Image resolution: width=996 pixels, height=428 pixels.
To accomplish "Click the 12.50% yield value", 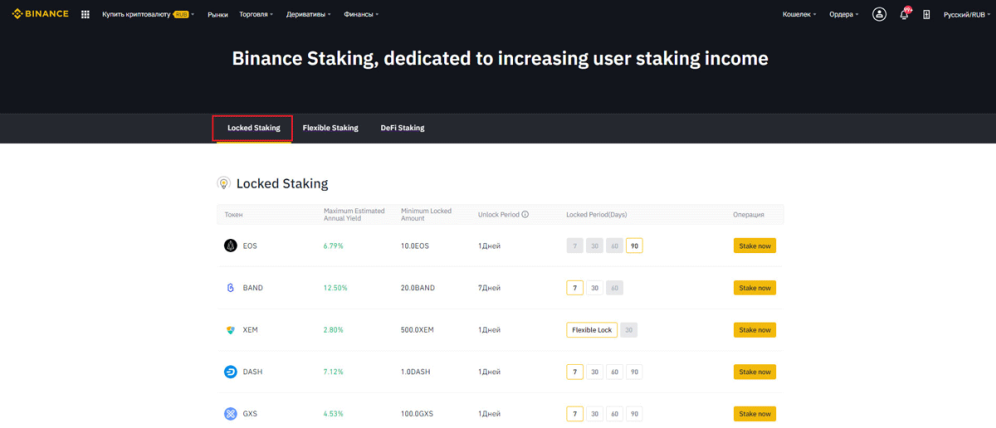I will tap(335, 288).
